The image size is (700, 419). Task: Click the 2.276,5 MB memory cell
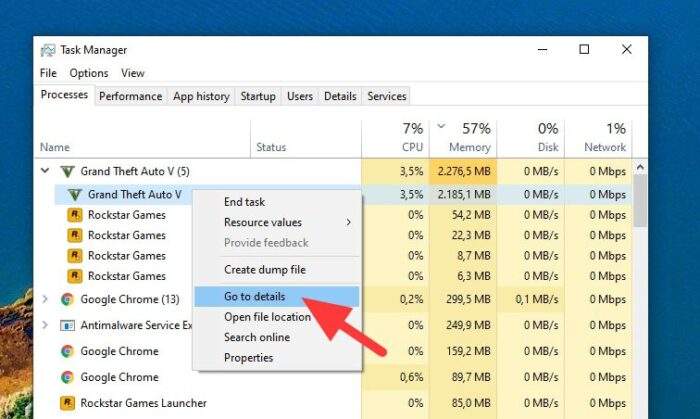pos(463,171)
